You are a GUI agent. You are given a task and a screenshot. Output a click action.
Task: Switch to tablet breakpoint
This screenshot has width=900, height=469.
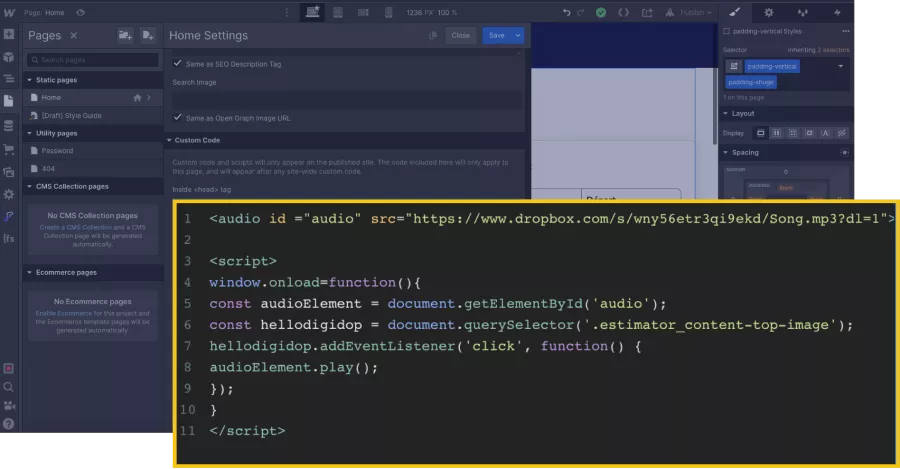pyautogui.click(x=338, y=12)
